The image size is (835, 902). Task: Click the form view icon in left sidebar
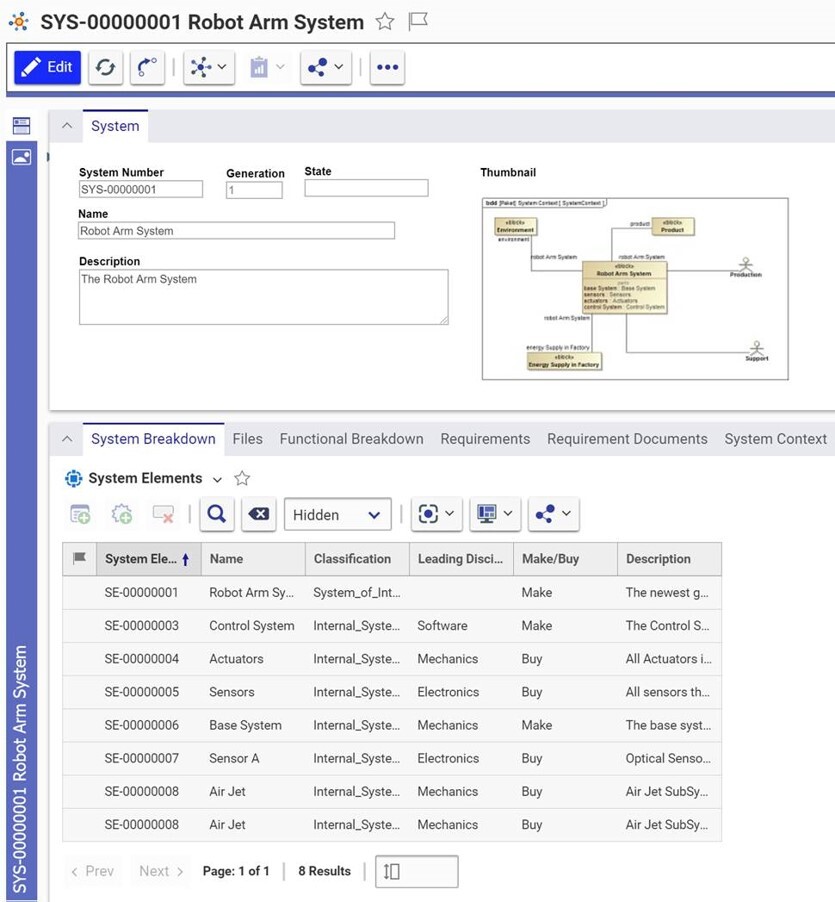(x=21, y=126)
